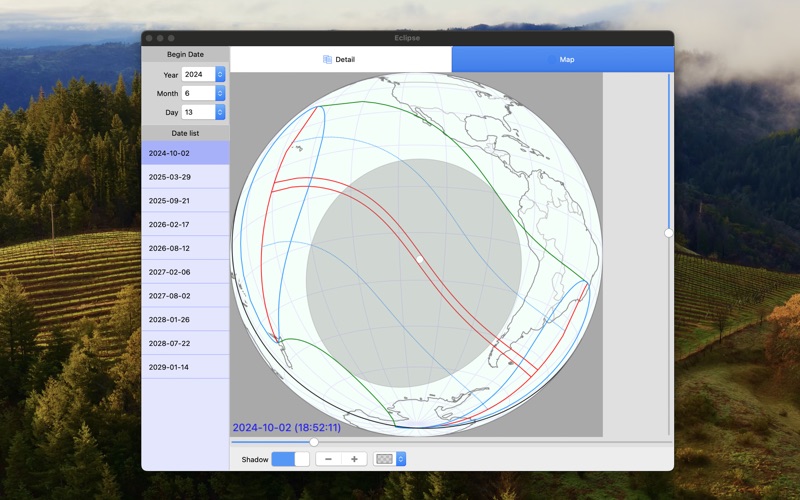The image size is (800, 500).
Task: Select the 2024-10-02 eclipse date
Action: click(x=185, y=153)
